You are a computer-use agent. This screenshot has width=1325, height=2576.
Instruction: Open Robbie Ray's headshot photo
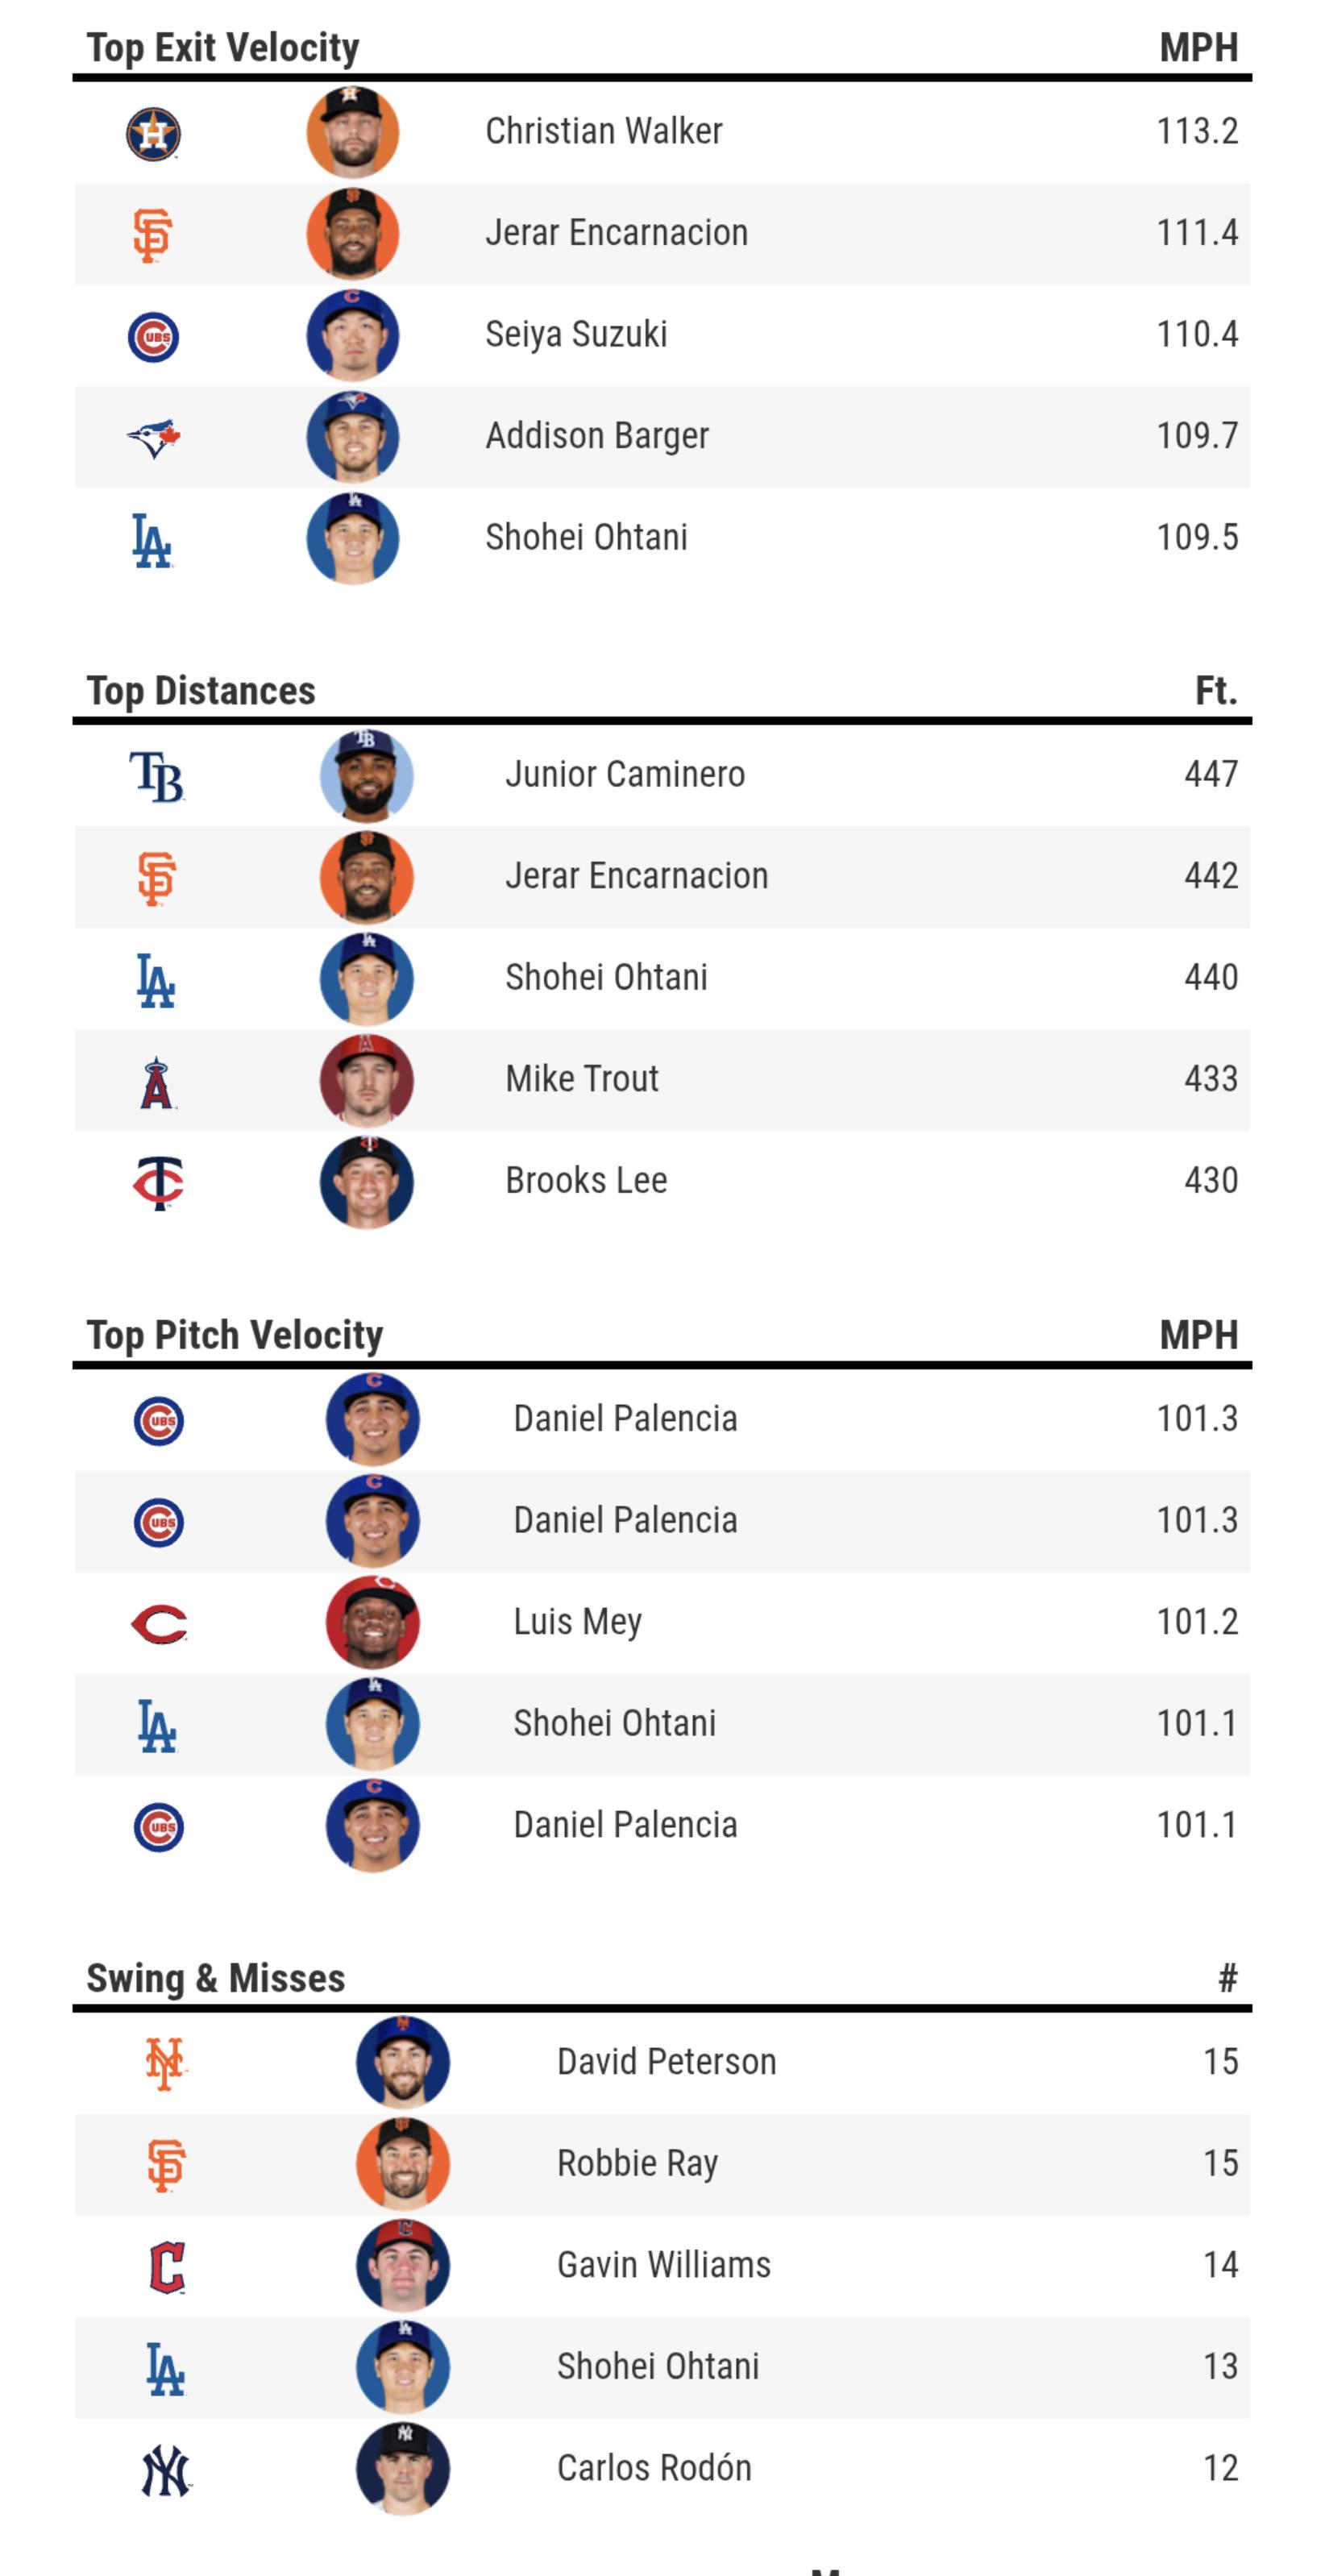coord(403,2164)
